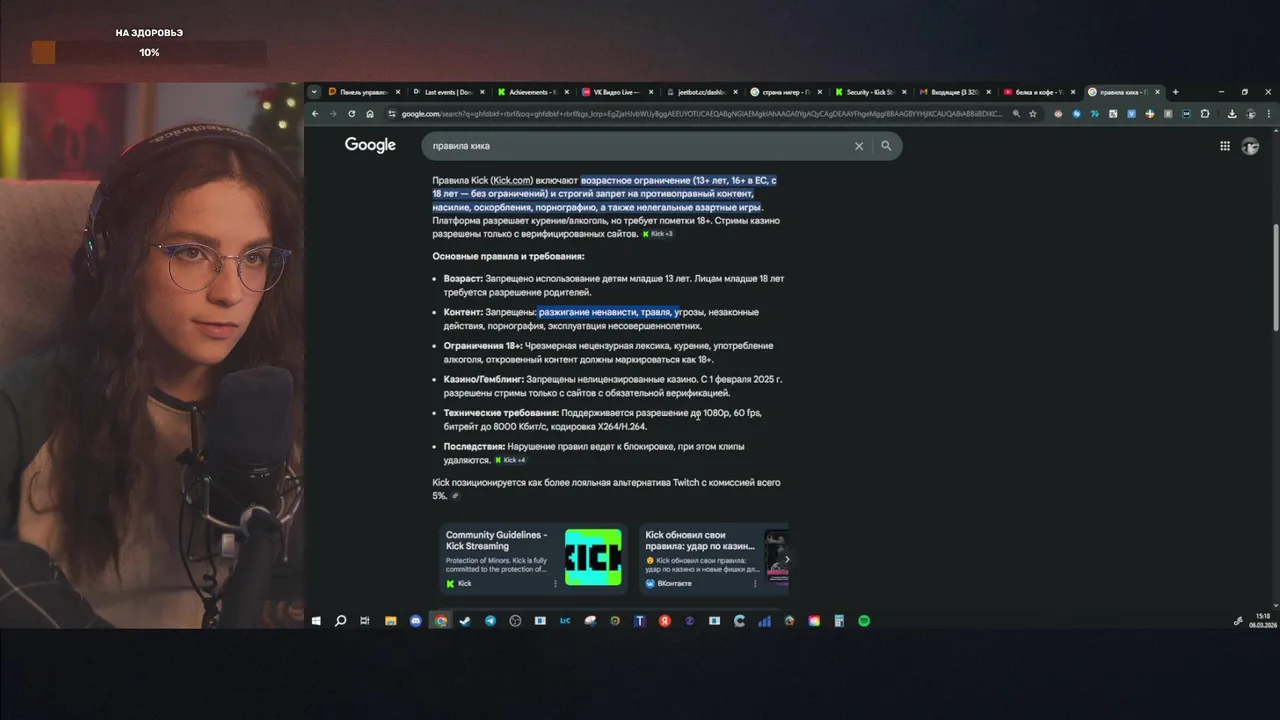Click the Основные правила и требования heading
The height and width of the screenshot is (720, 1280).
pyautogui.click(x=508, y=257)
